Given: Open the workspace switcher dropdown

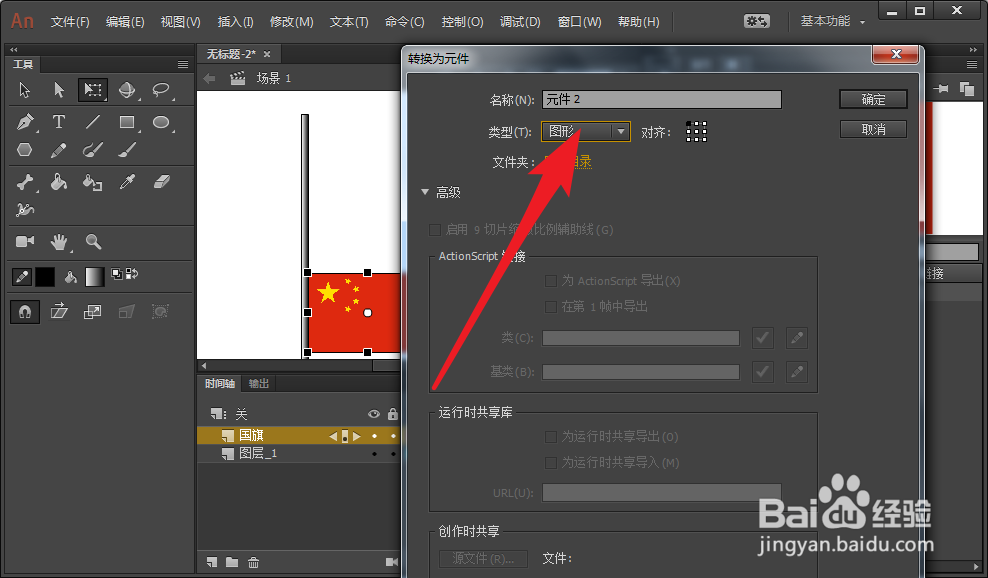Looking at the screenshot, I should [832, 21].
